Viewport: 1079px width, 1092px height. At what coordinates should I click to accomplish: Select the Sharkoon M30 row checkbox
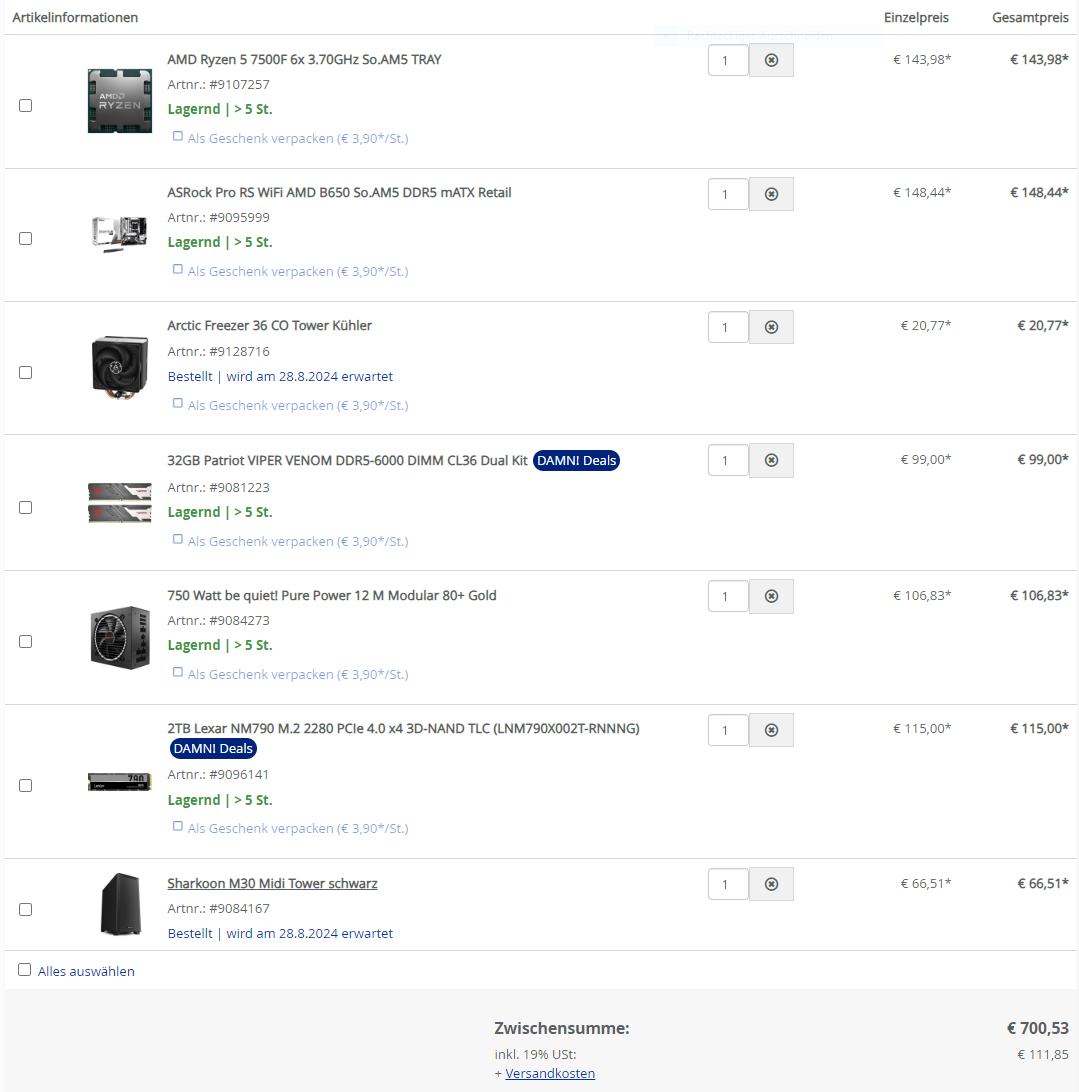point(26,910)
